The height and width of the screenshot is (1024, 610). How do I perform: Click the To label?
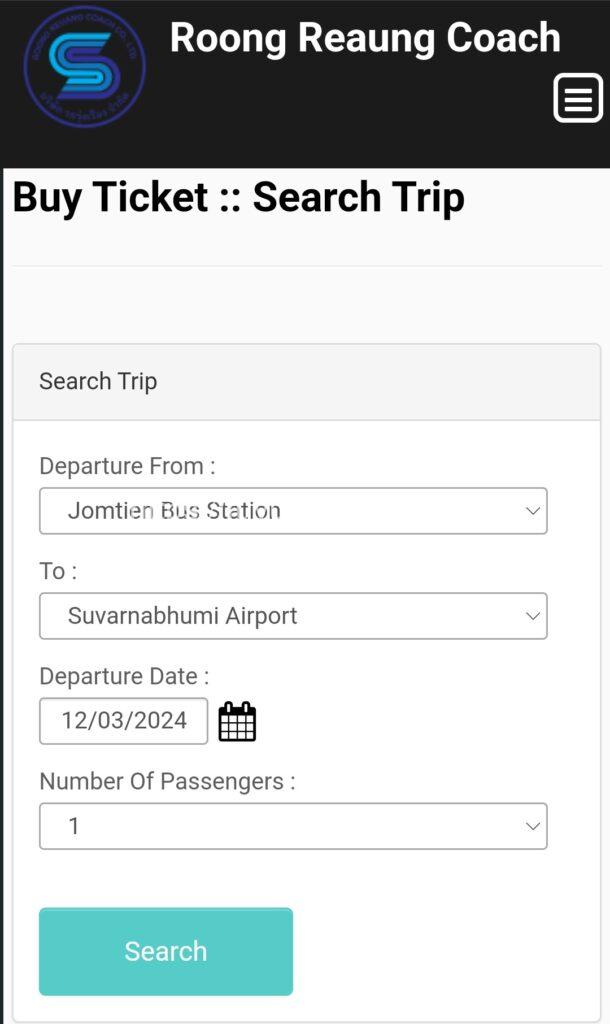click(x=58, y=571)
